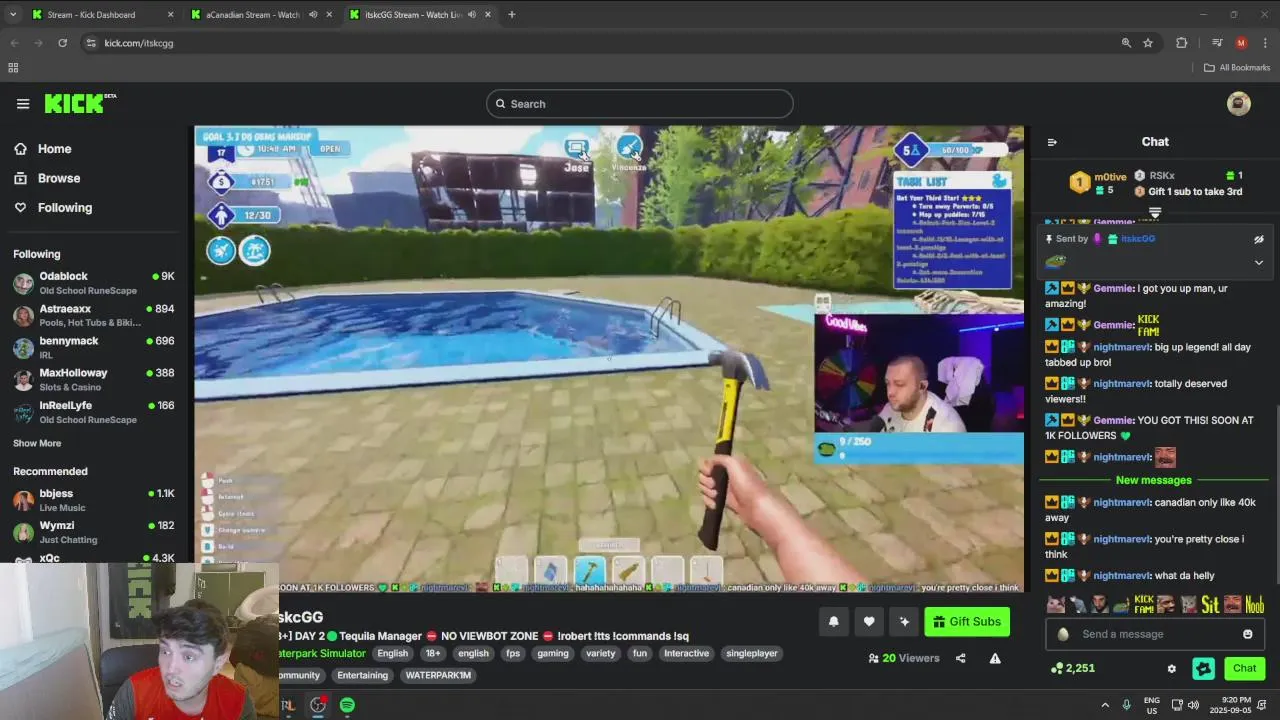Open InReelLyfe channel in Following list
Viewport: 1280px width, 720px height.
pos(94,412)
